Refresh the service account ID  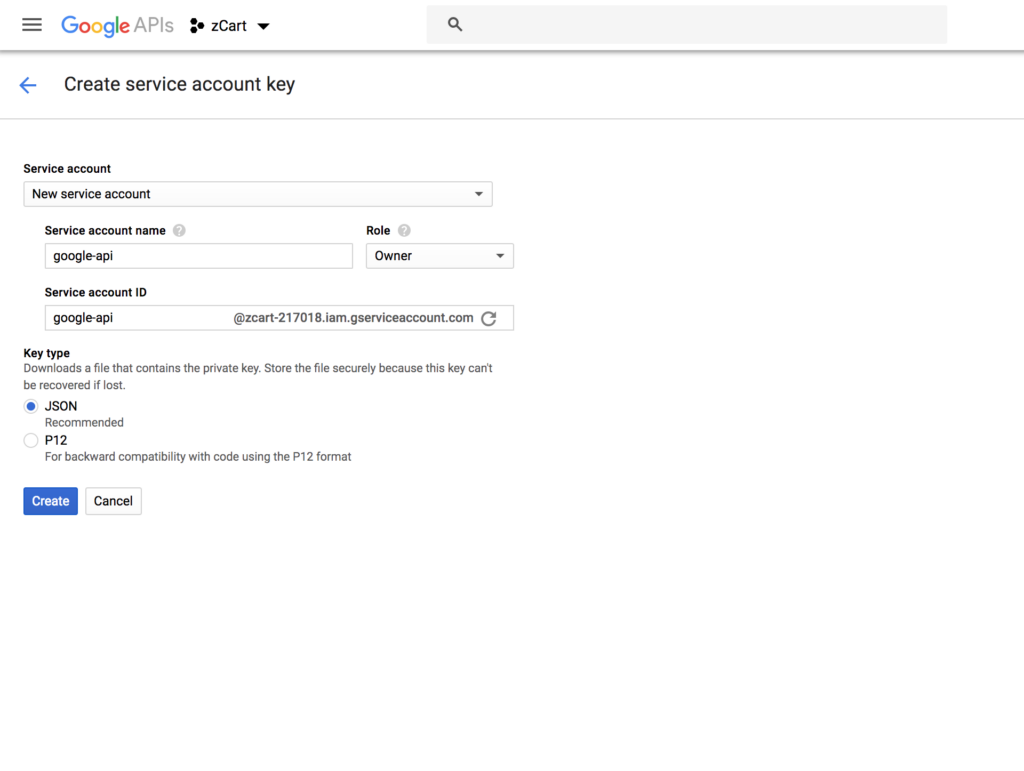tap(488, 318)
